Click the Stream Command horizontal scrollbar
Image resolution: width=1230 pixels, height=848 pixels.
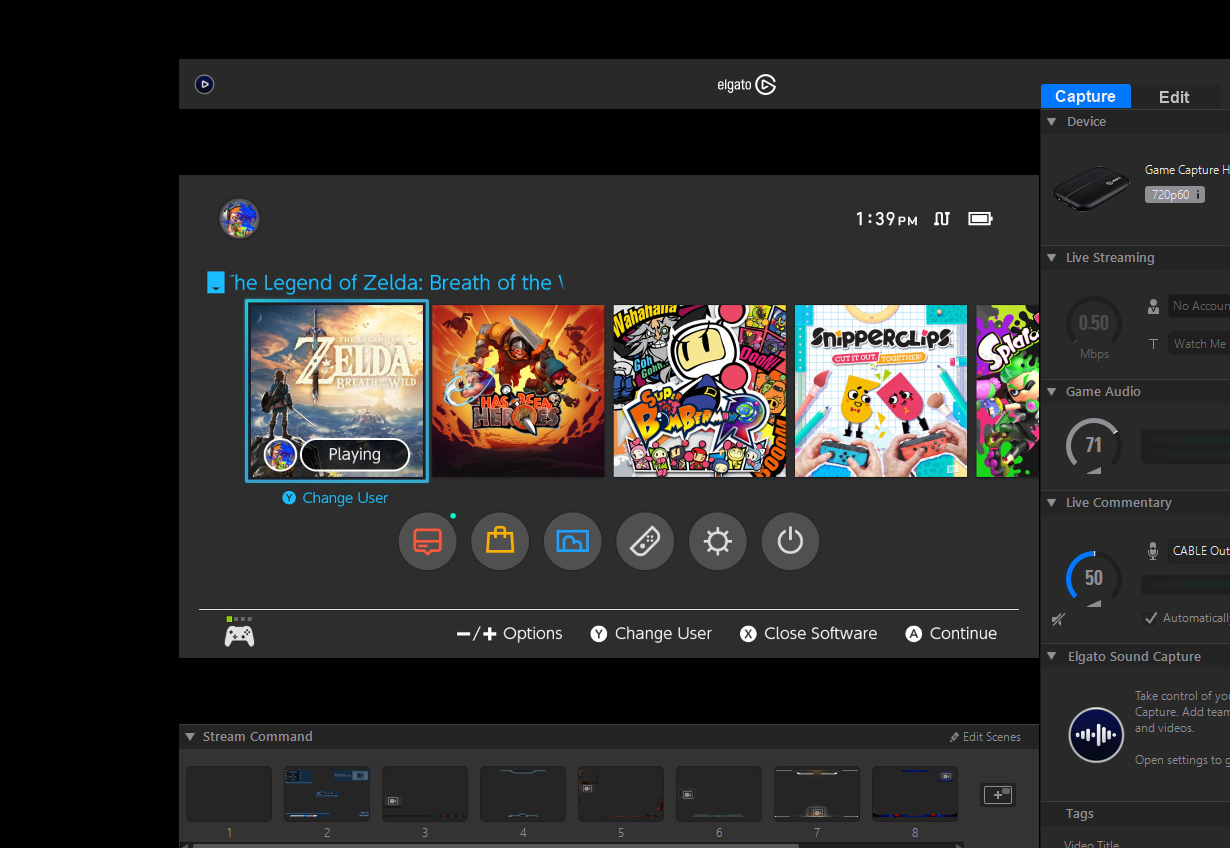click(x=496, y=845)
